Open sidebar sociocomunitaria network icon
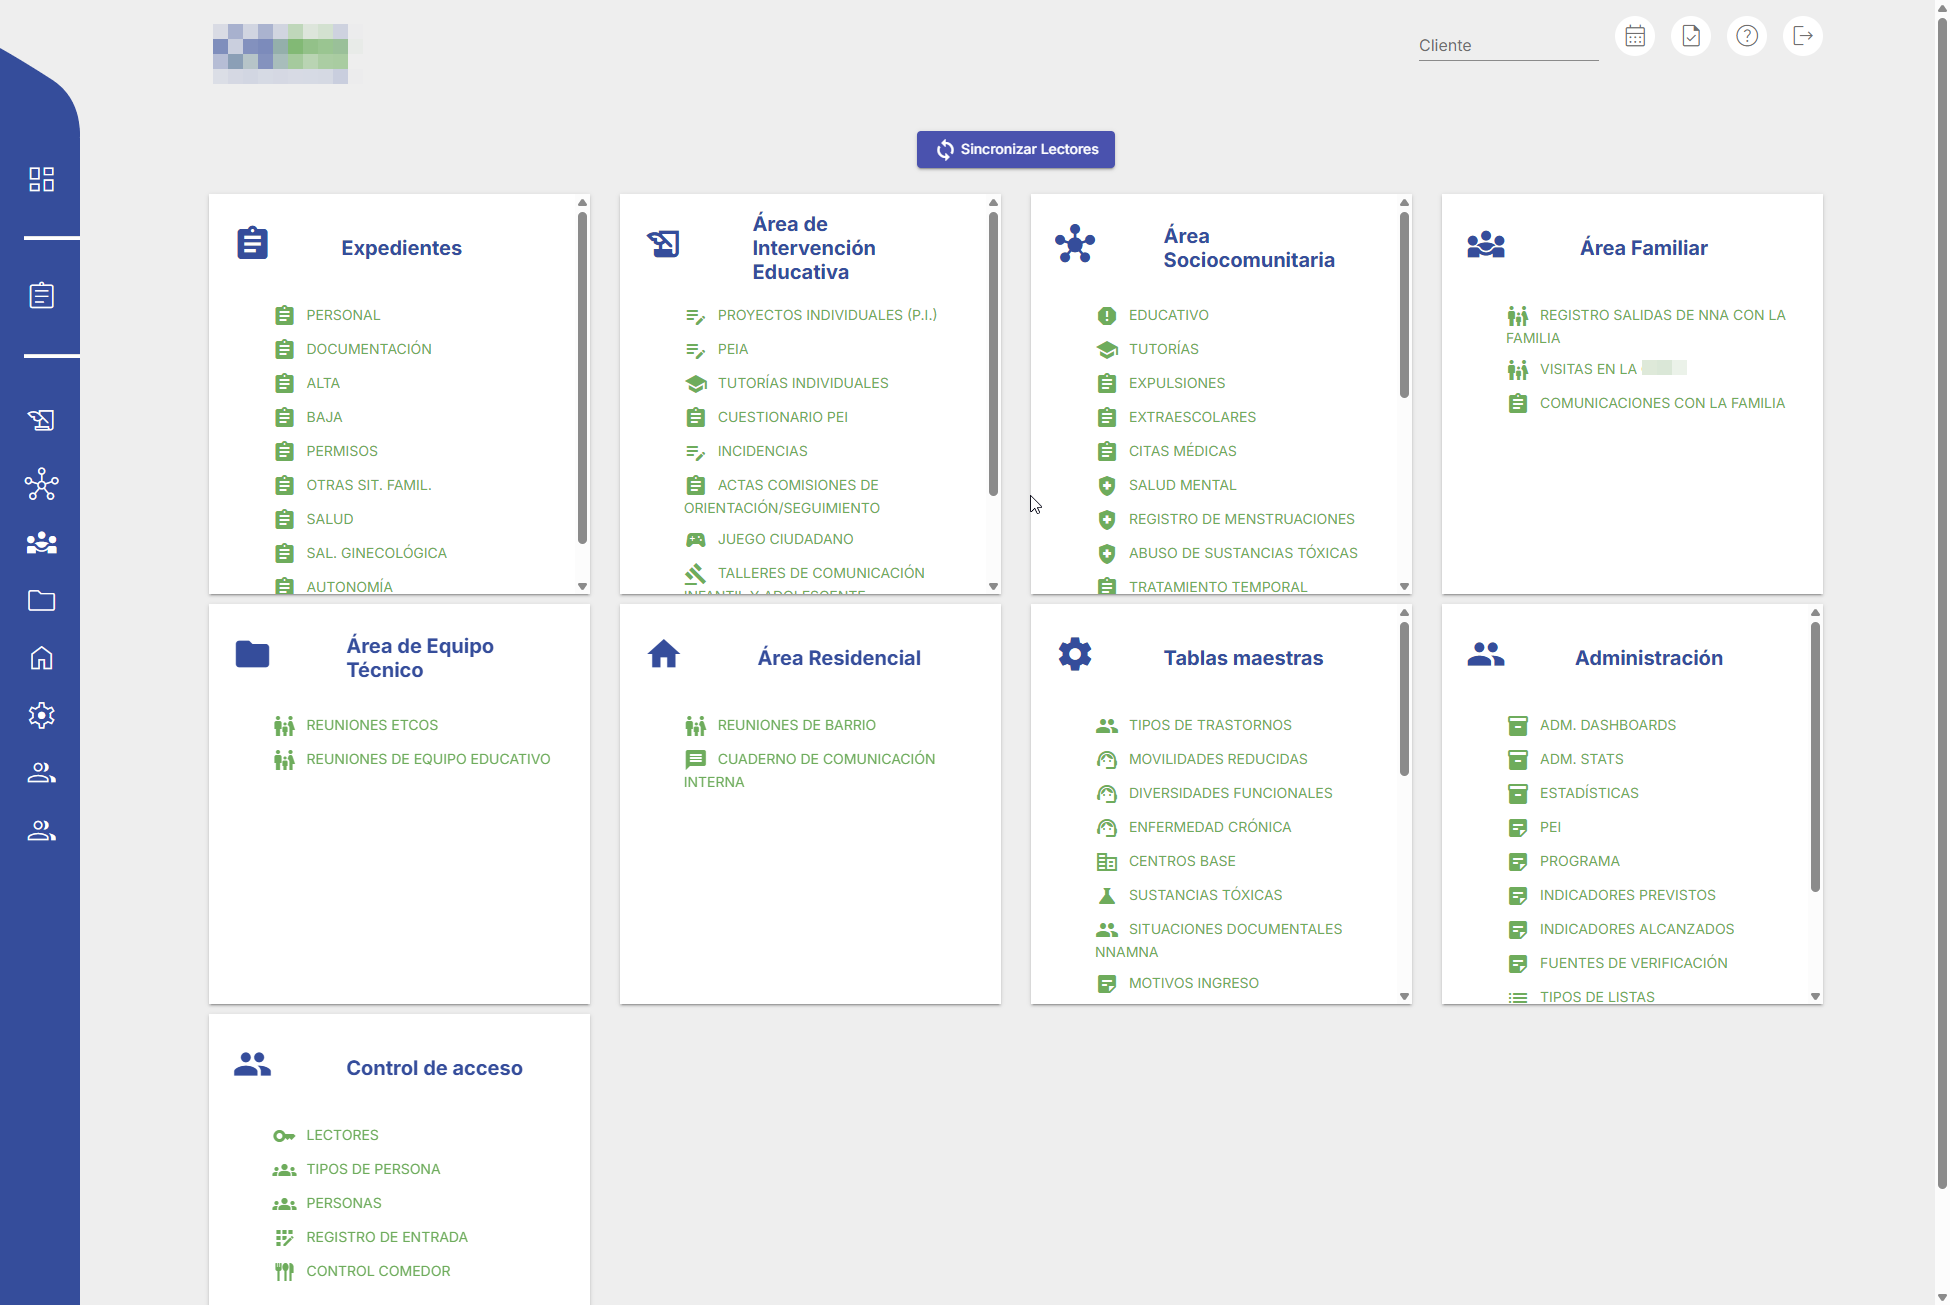The image size is (1950, 1305). 41,485
